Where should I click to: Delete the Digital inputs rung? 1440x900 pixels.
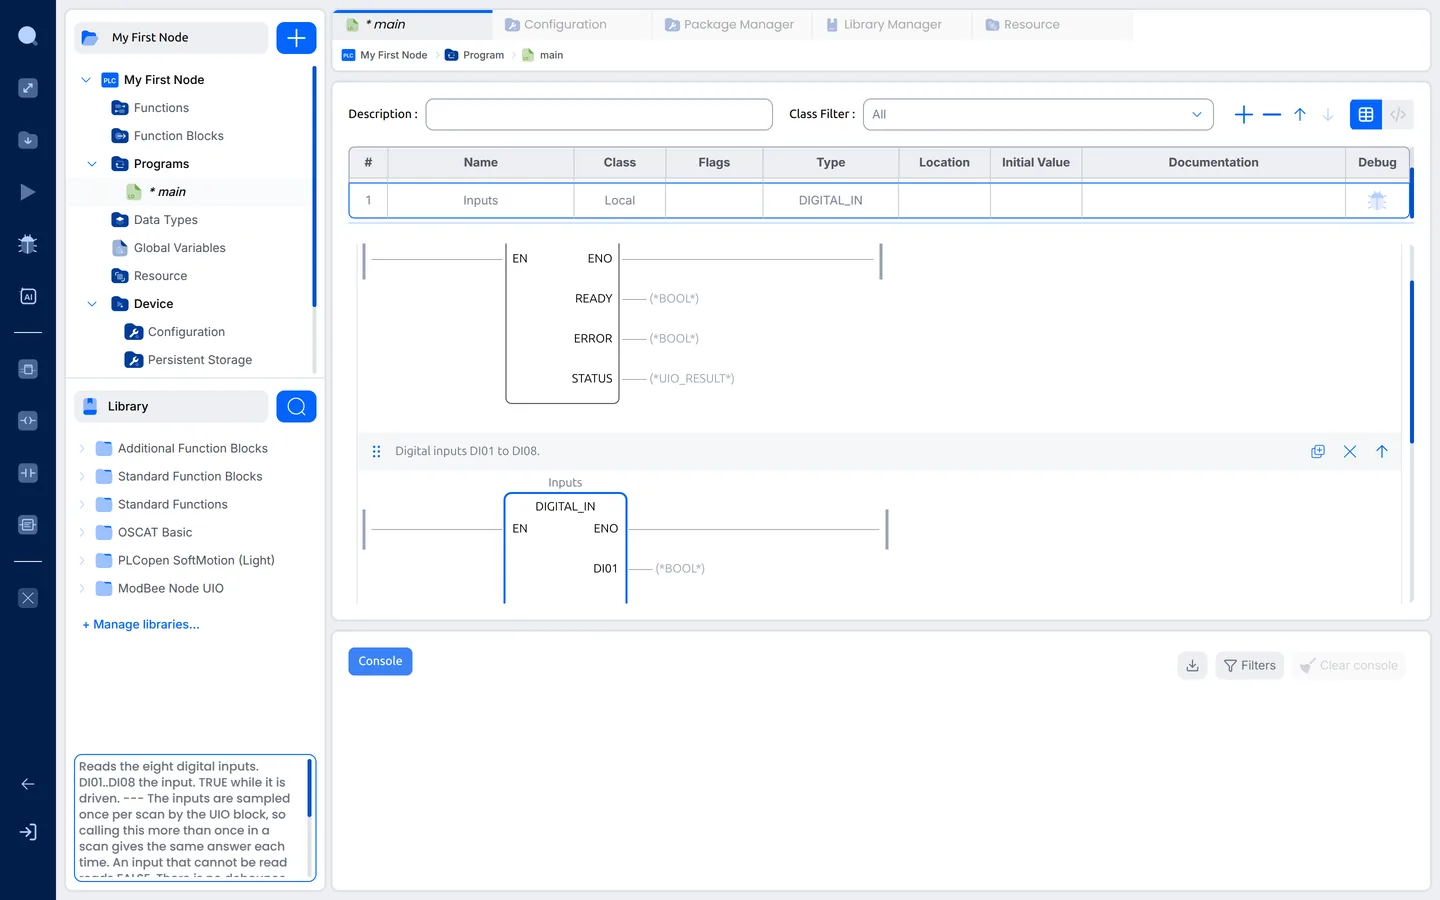coord(1350,452)
